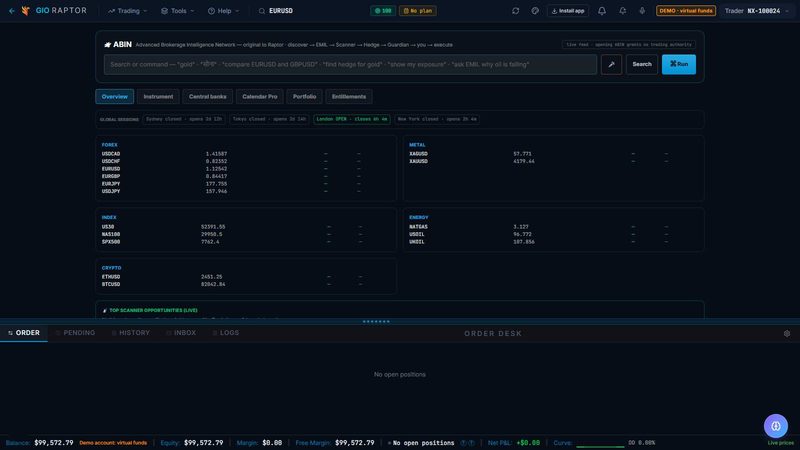Click the Tokyo closed session chip
The width and height of the screenshot is (800, 450).
(x=269, y=119)
